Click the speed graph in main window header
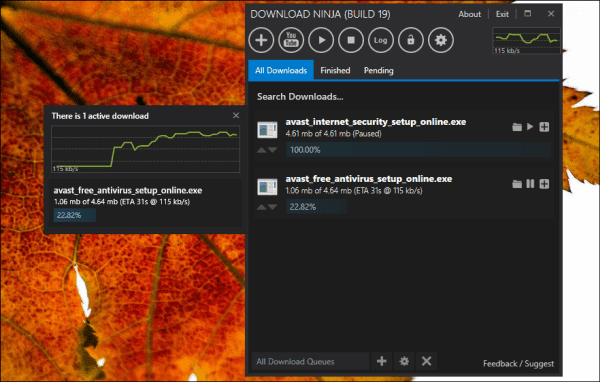Screen dimensions: 600x382 tap(527, 41)
